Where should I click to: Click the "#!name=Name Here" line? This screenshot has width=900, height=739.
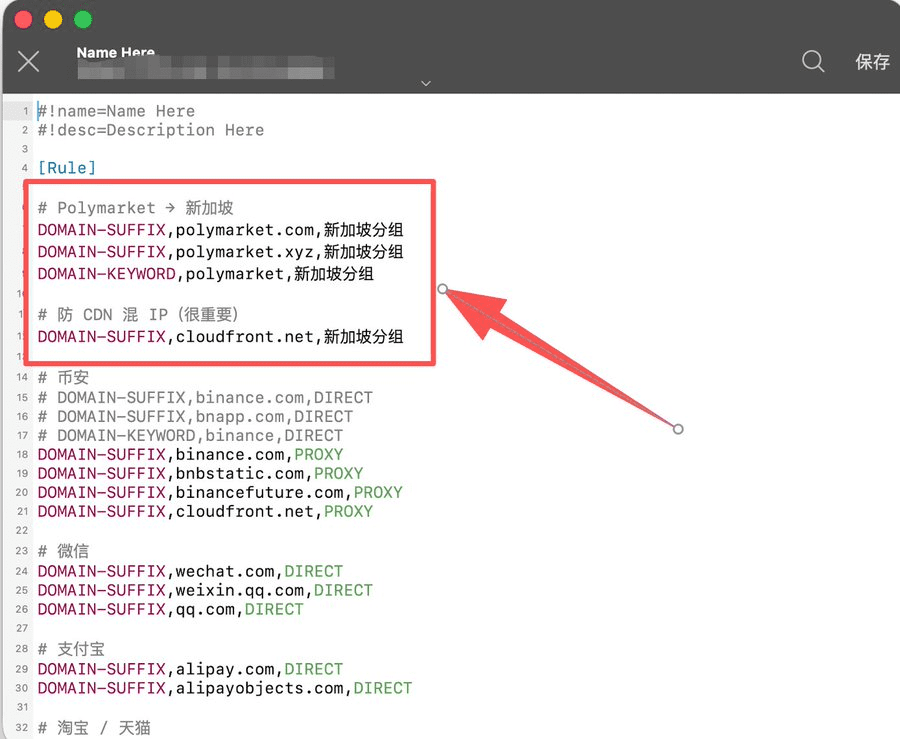click(x=116, y=111)
